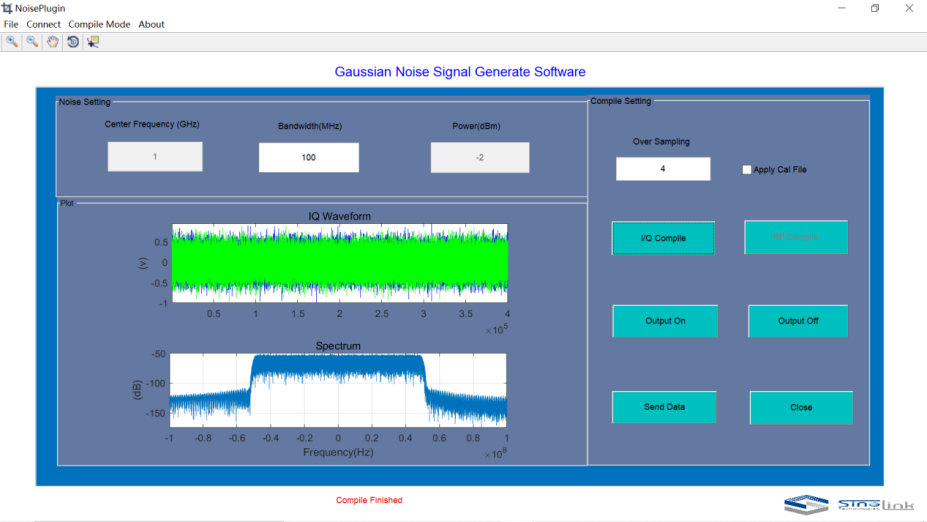Click the Frequency(Hz) axis label

pyautogui.click(x=338, y=452)
